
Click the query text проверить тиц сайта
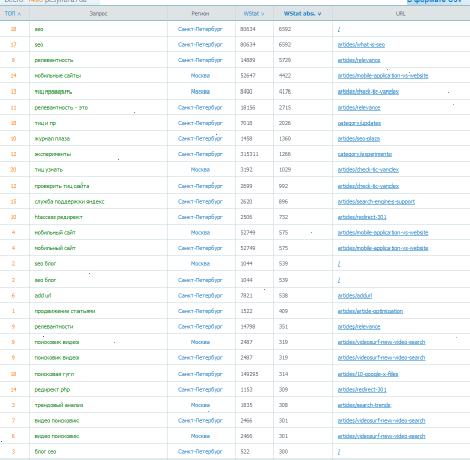(x=62, y=186)
